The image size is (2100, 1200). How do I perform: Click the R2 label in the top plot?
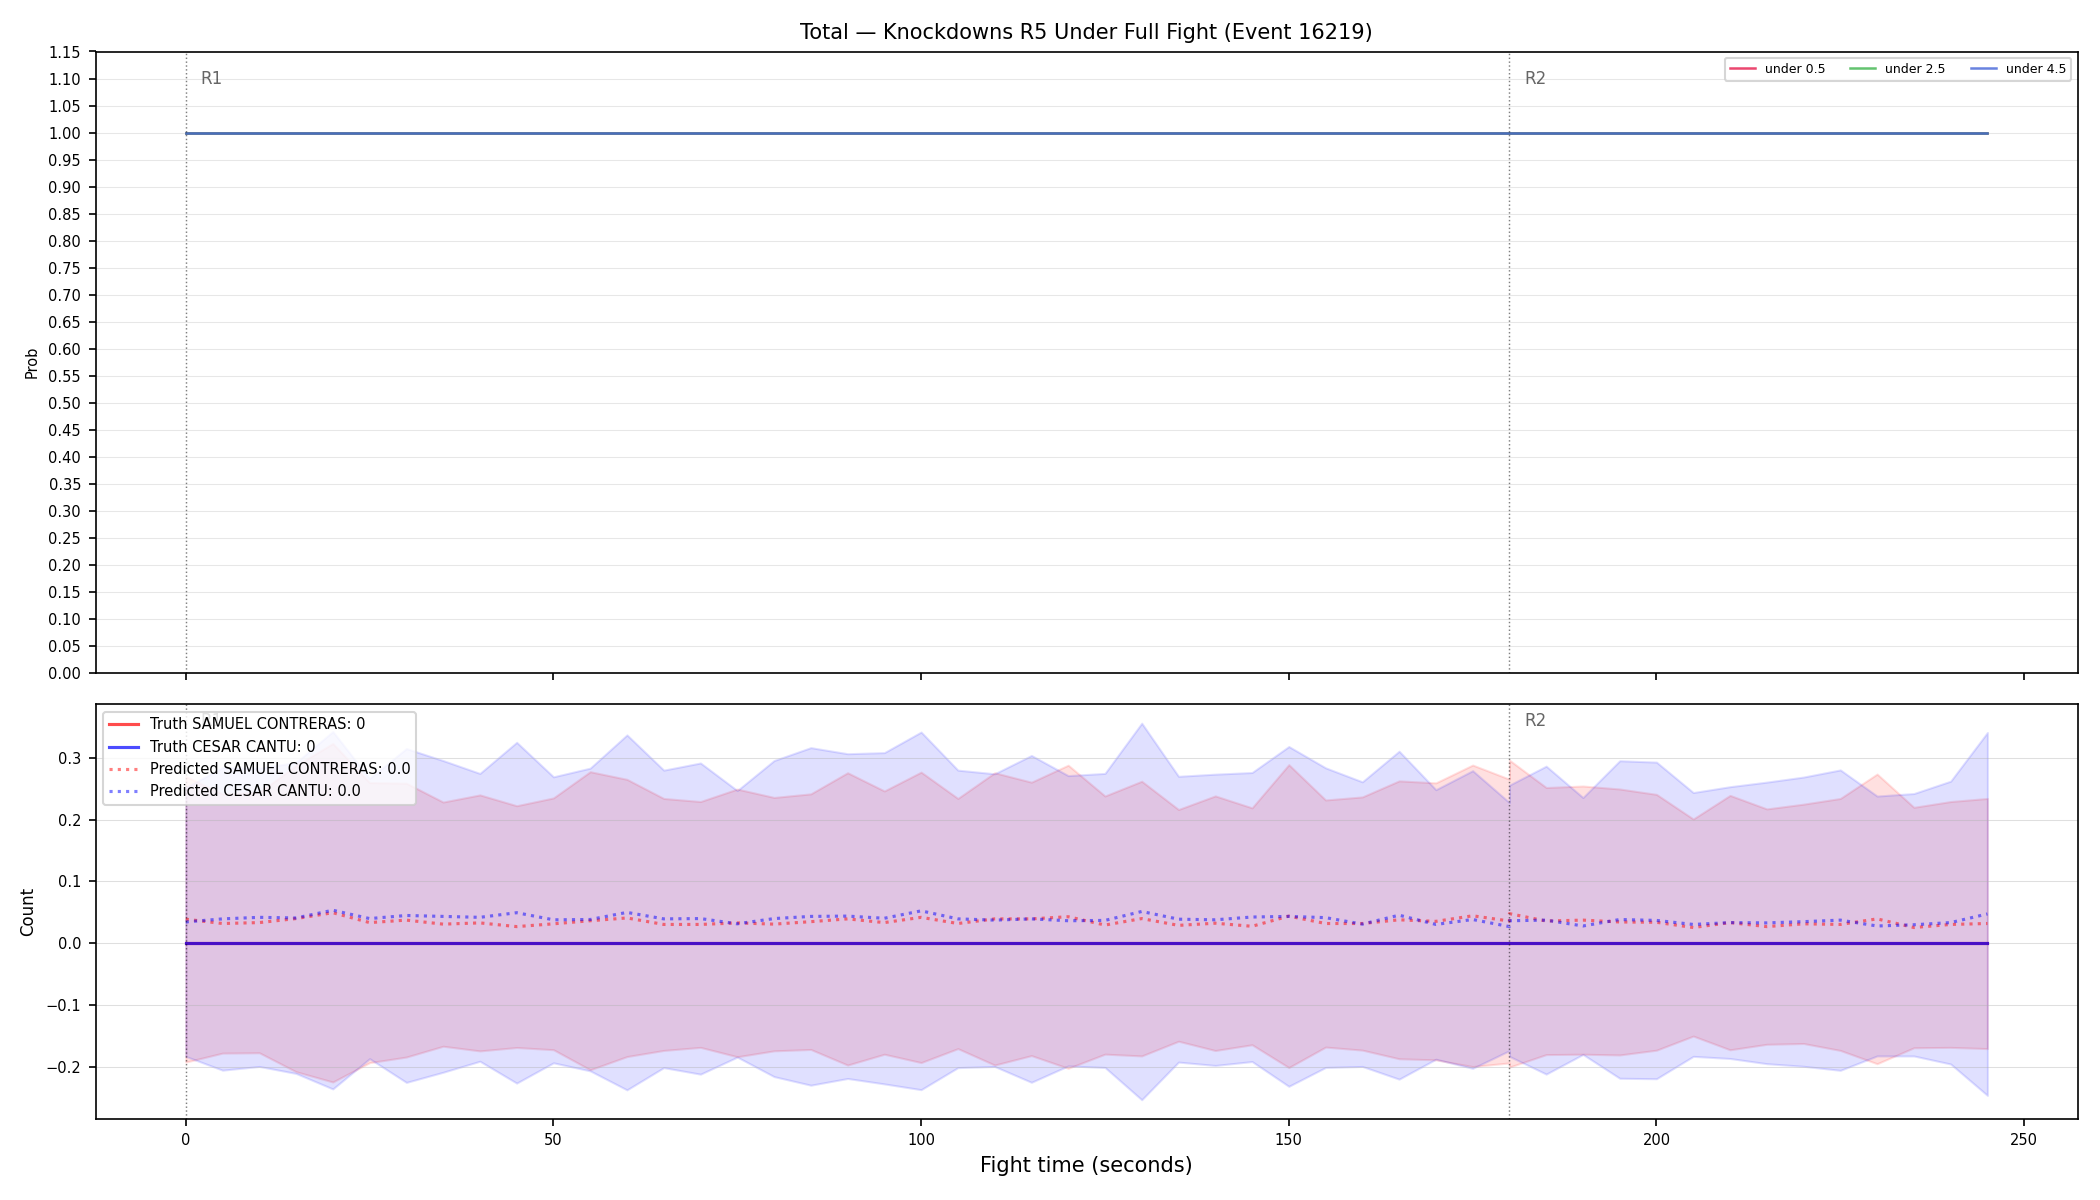coord(1535,78)
